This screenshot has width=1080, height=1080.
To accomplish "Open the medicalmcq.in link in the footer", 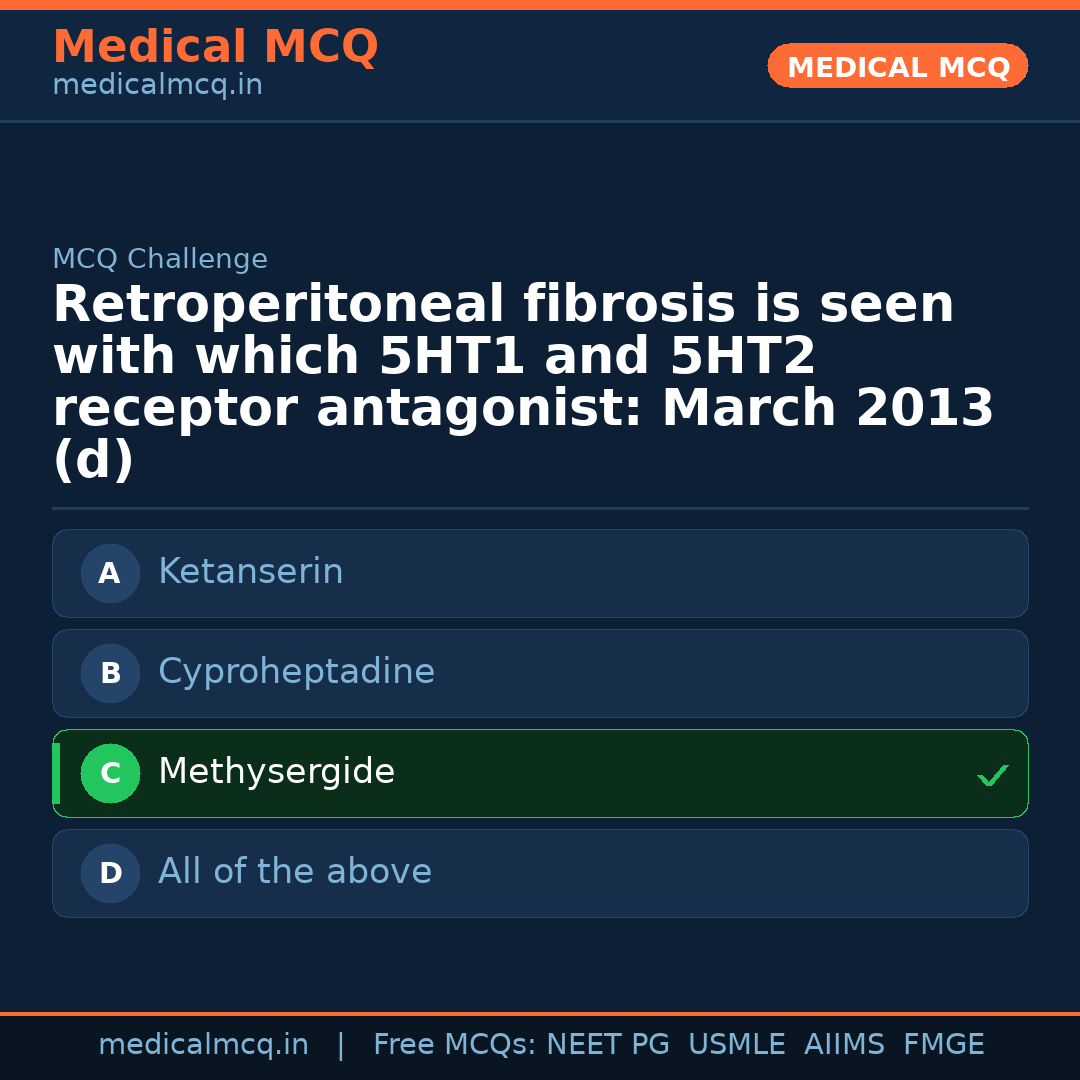I will coord(203,1045).
